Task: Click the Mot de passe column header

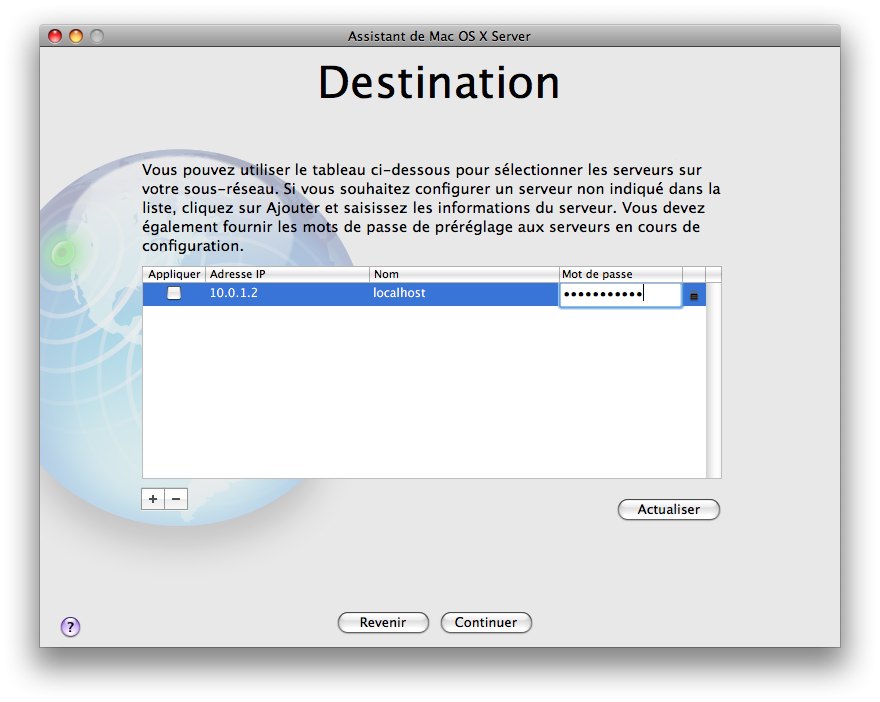Action: [x=620, y=274]
